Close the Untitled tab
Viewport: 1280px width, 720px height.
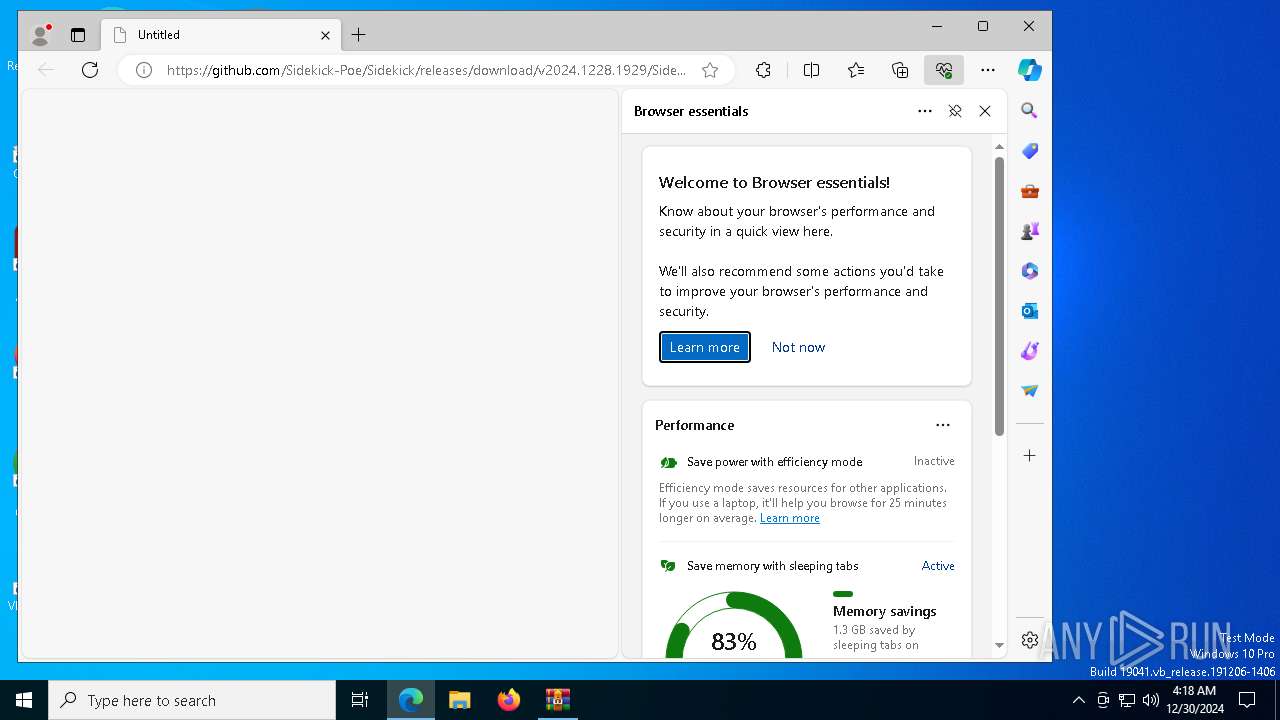[x=325, y=35]
